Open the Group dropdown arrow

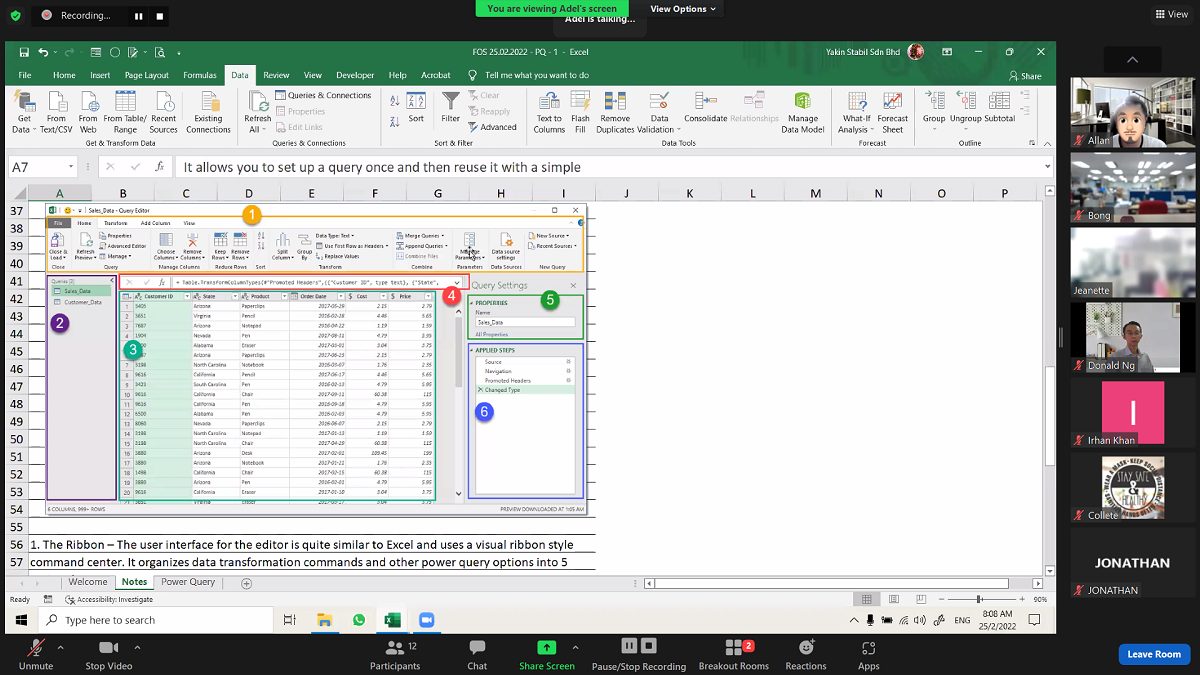coord(934,127)
